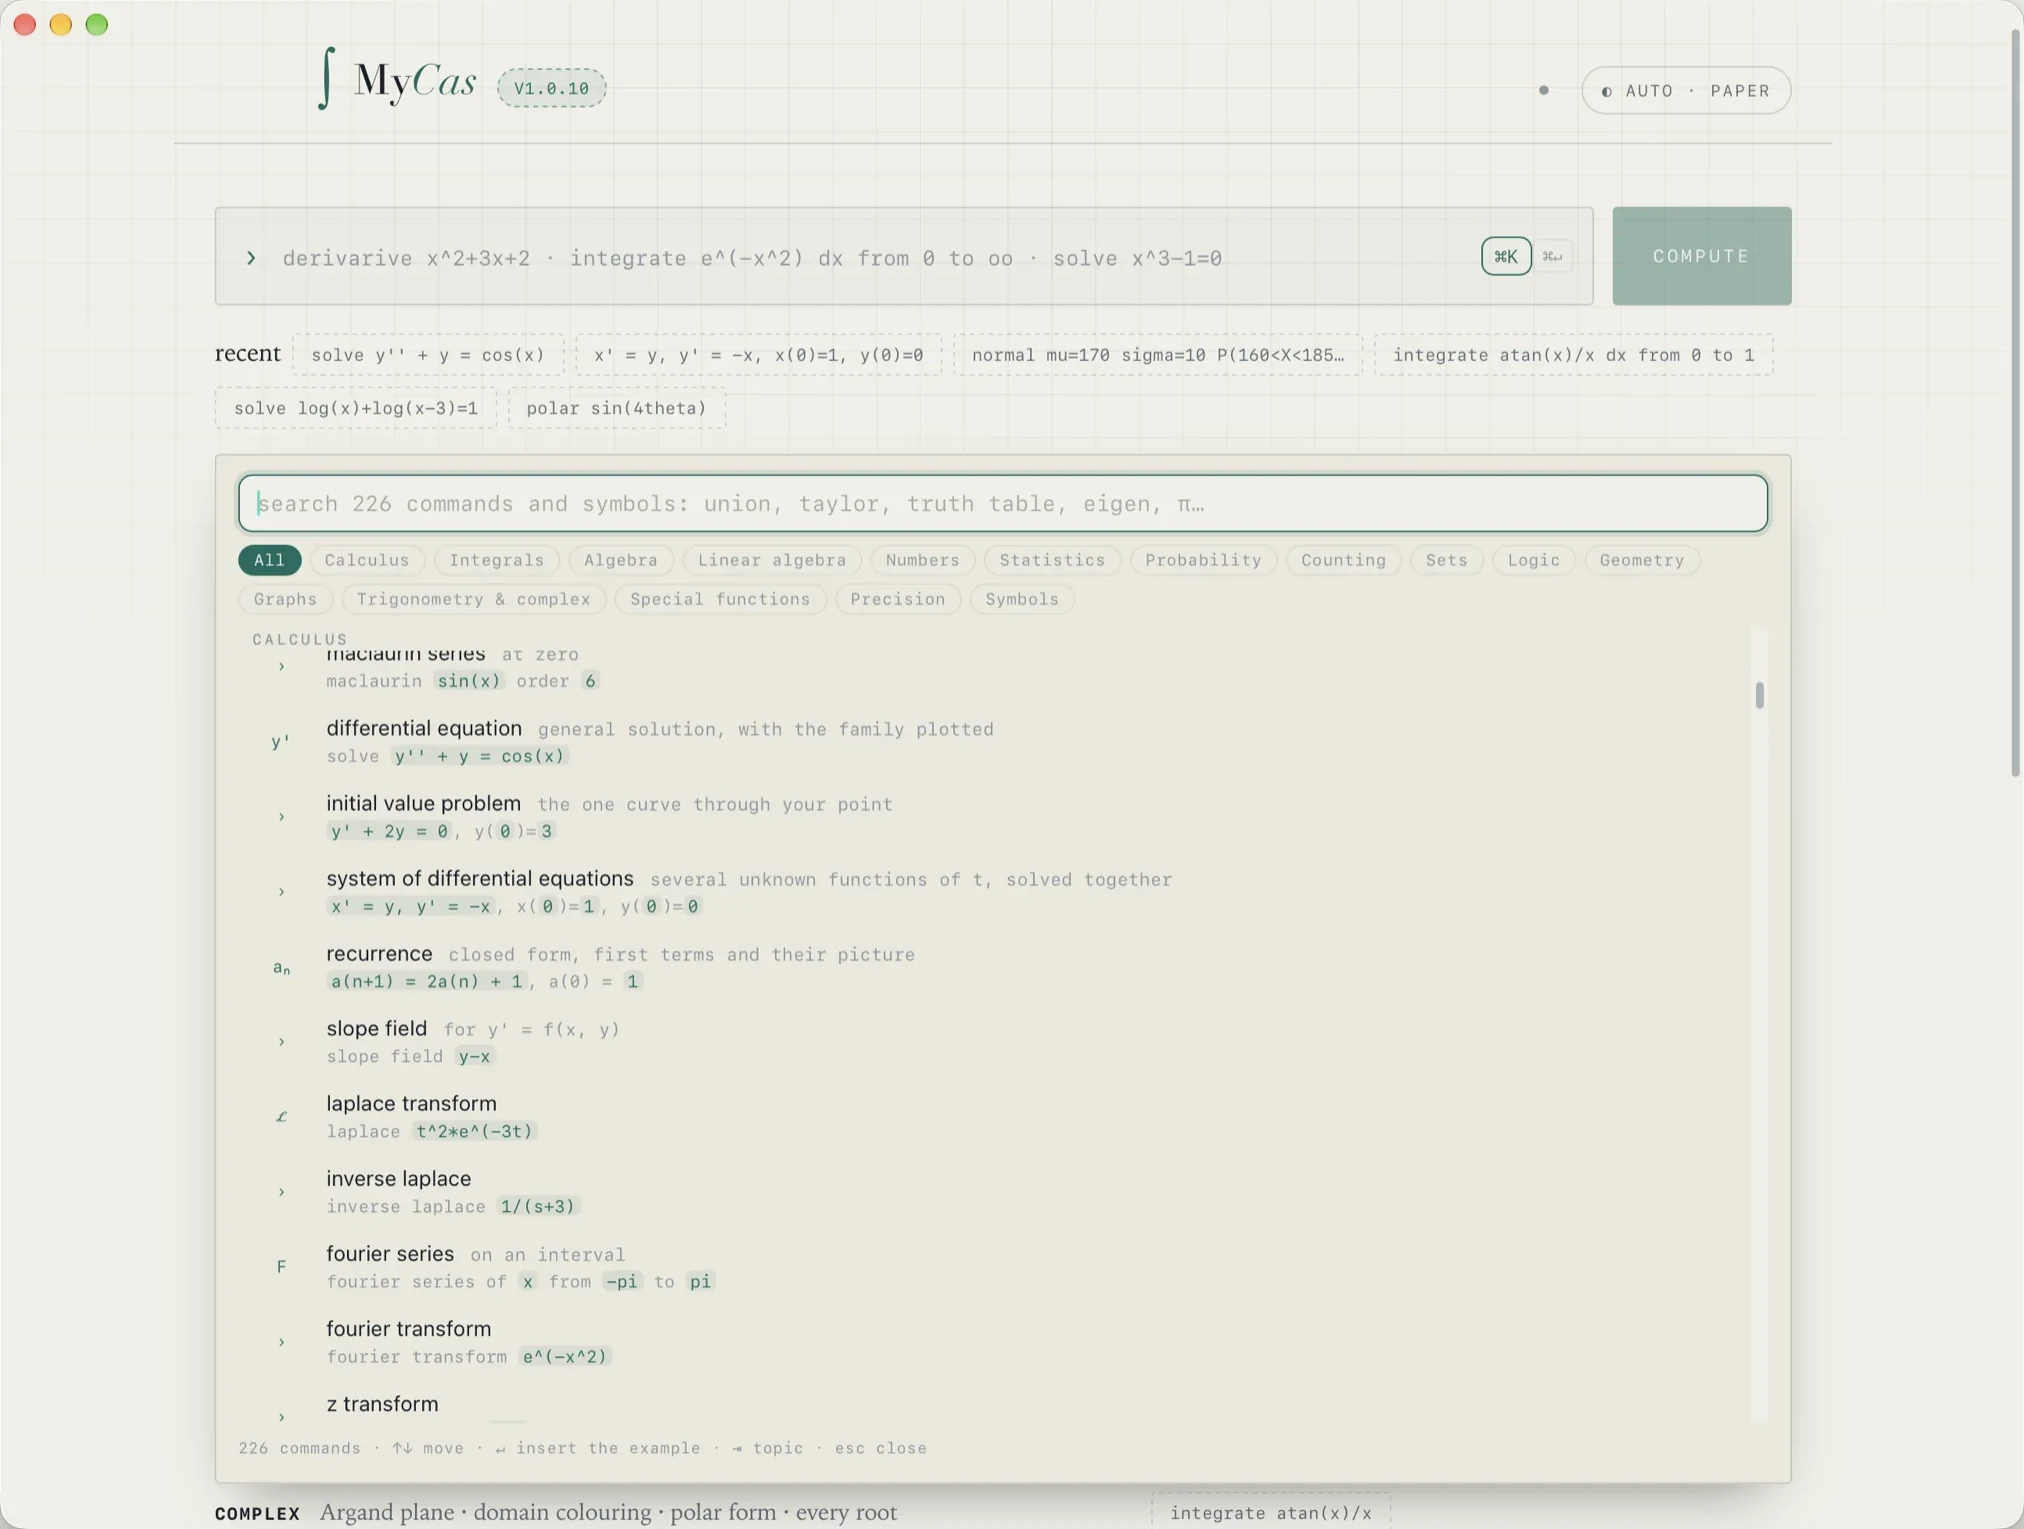The width and height of the screenshot is (2024, 1529).
Task: Select the Counting category filter
Action: click(1343, 560)
